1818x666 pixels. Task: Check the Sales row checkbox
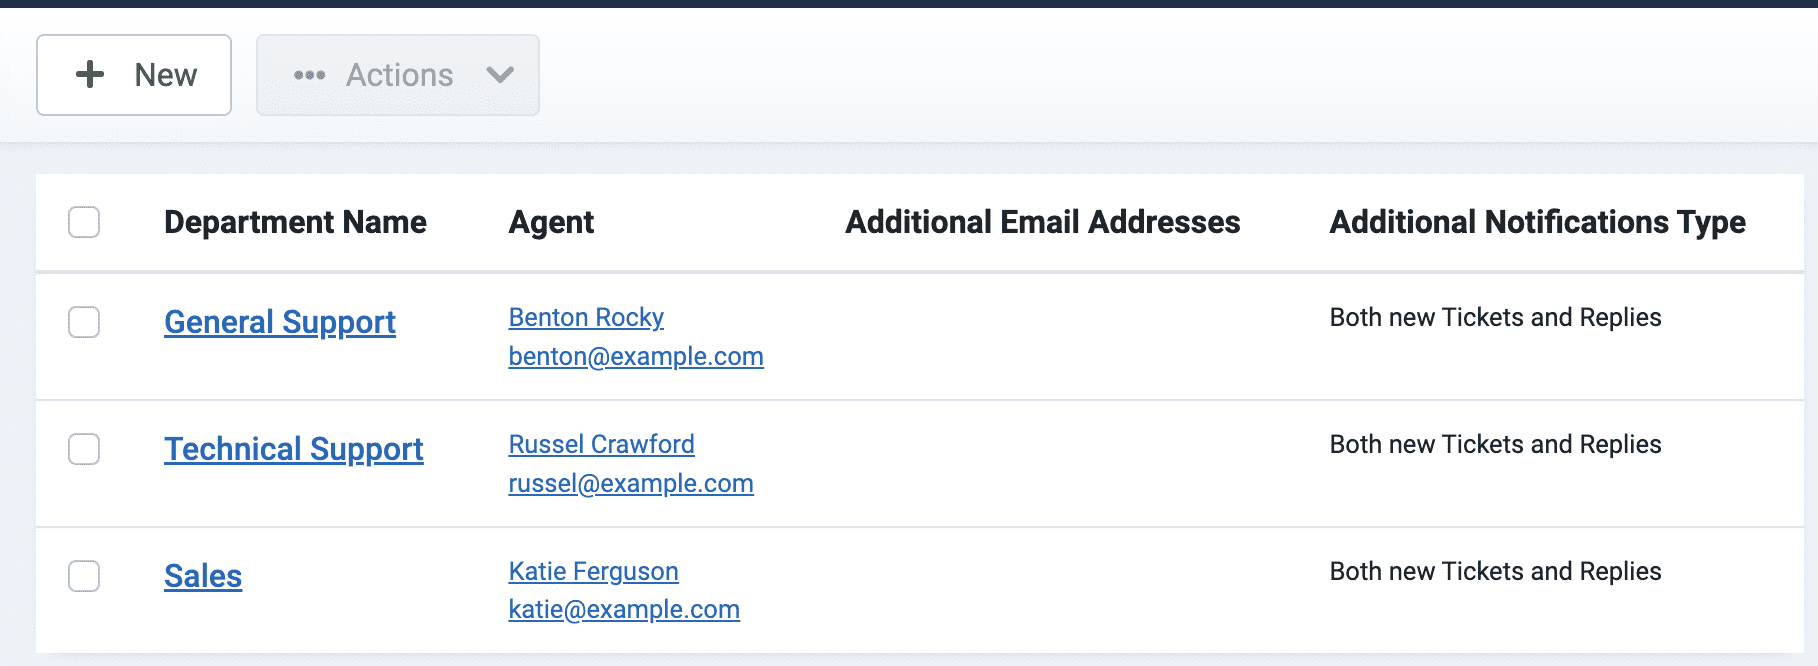tap(84, 576)
